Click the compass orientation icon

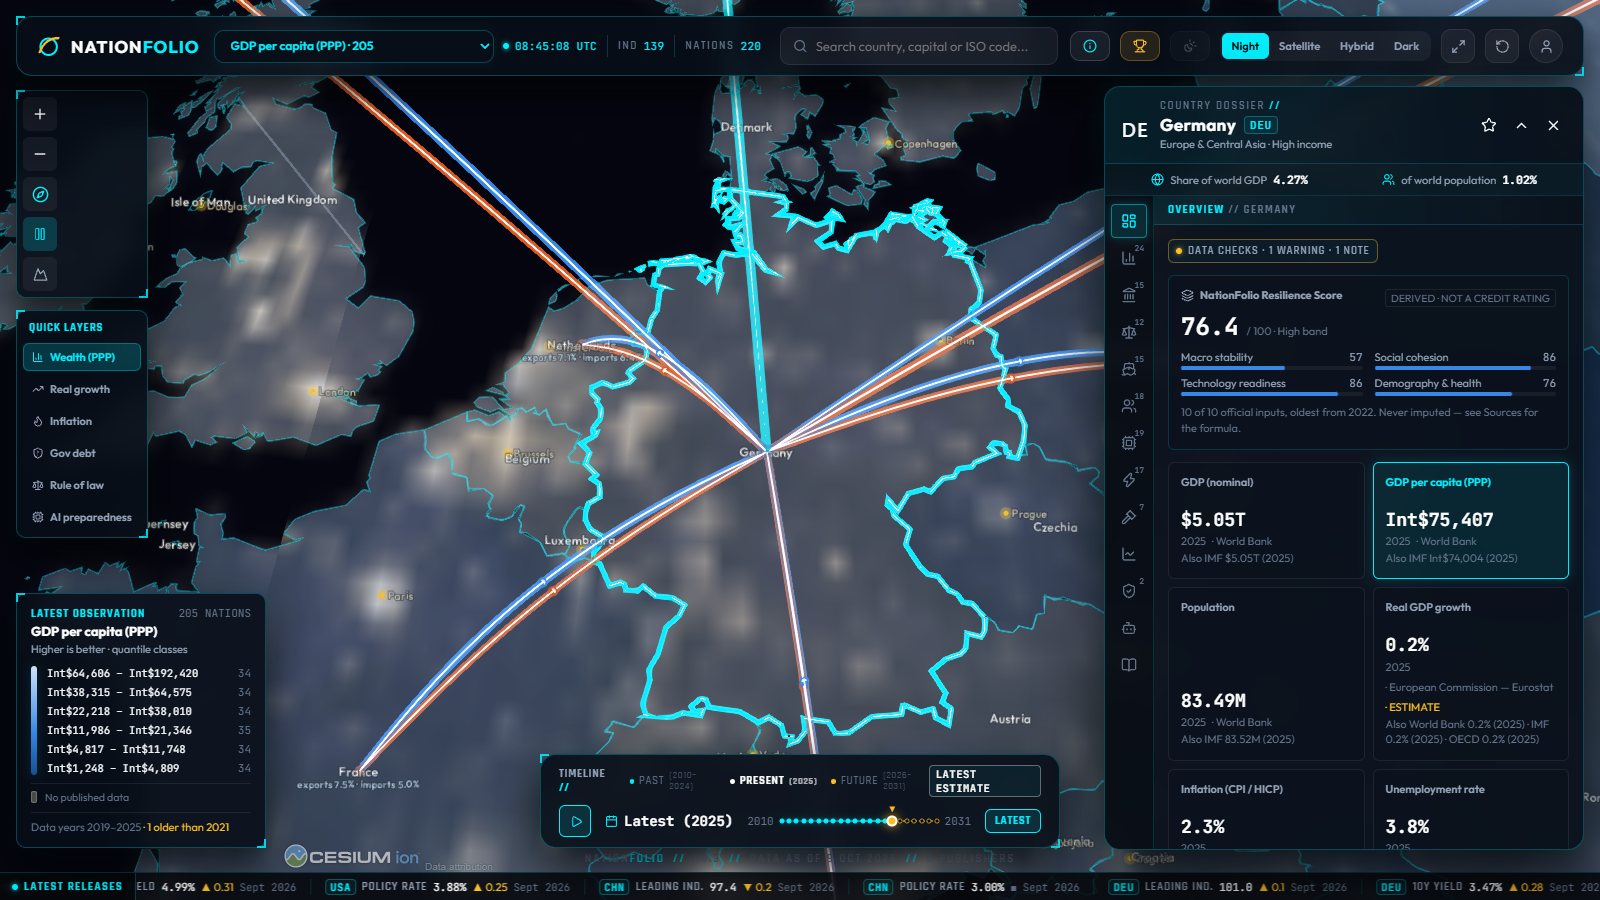pyautogui.click(x=40, y=194)
